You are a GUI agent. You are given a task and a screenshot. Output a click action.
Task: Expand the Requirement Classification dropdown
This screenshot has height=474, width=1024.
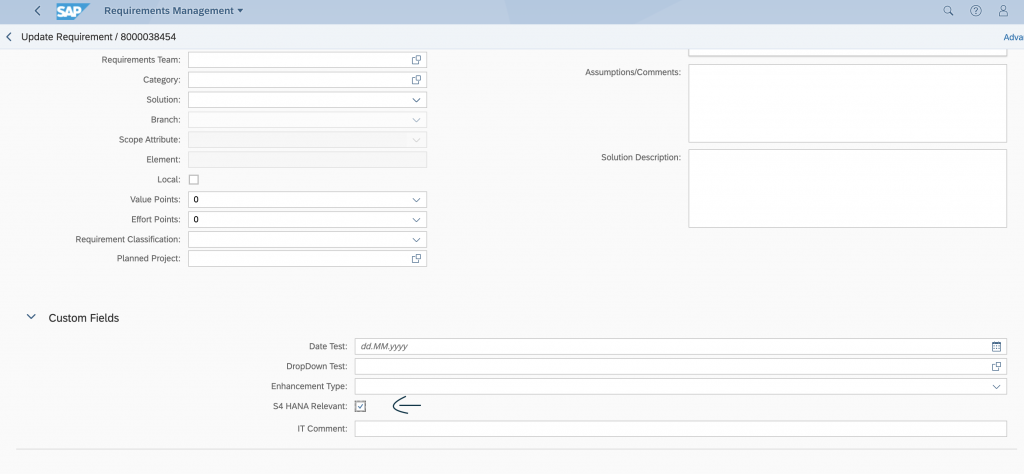tap(416, 240)
